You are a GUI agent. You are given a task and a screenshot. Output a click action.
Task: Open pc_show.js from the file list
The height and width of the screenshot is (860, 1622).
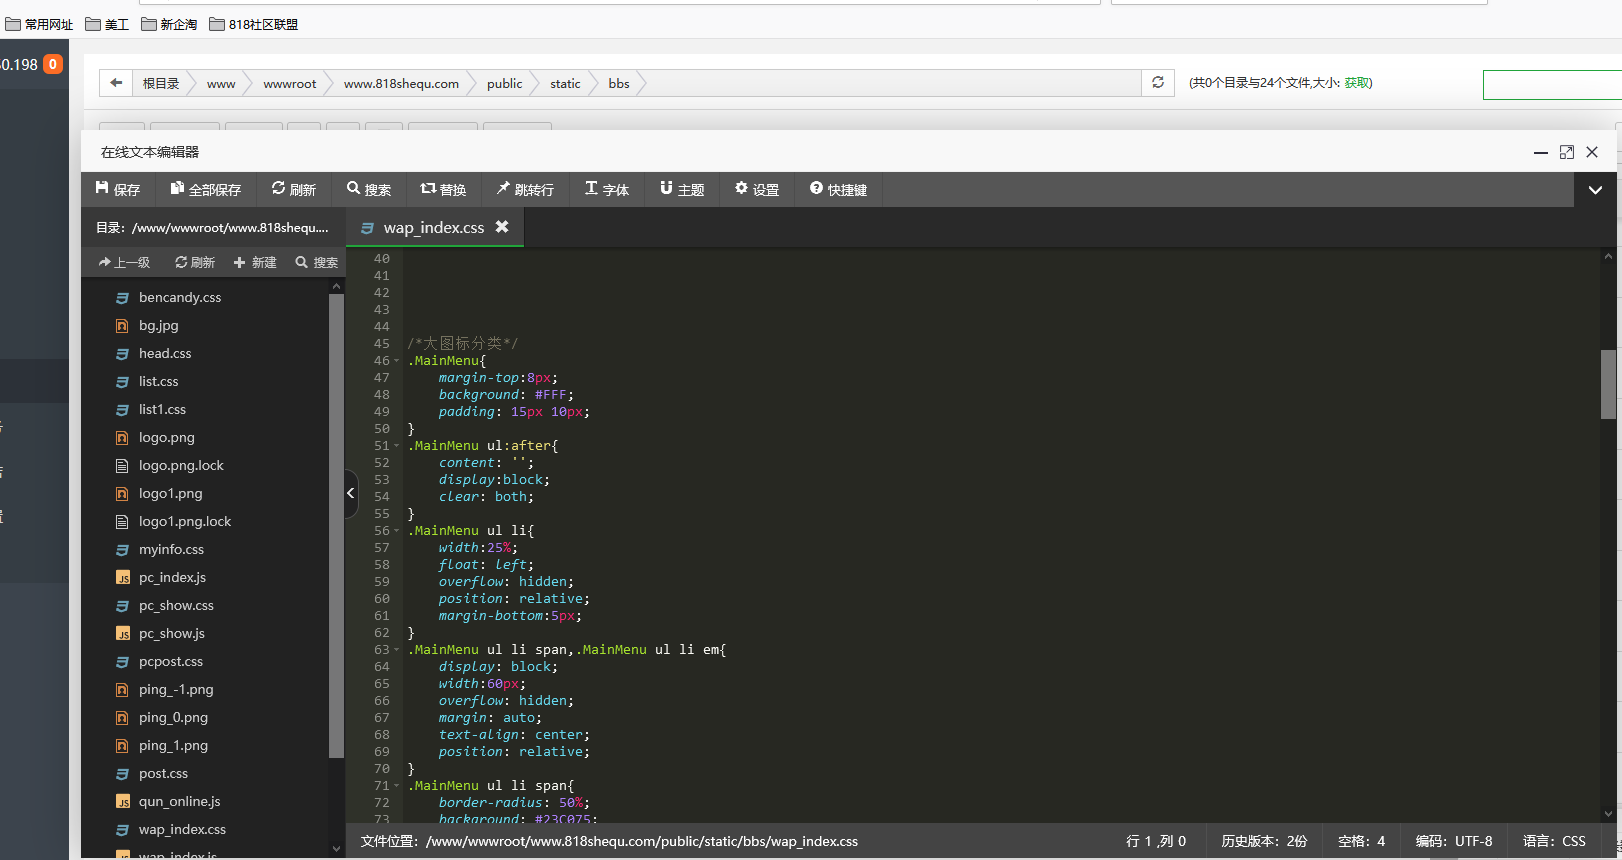[x=171, y=633]
